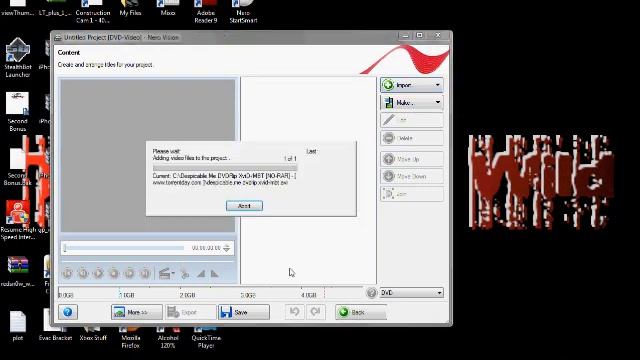Click the Play button under the preview
640x360 pixels.
coord(98,273)
